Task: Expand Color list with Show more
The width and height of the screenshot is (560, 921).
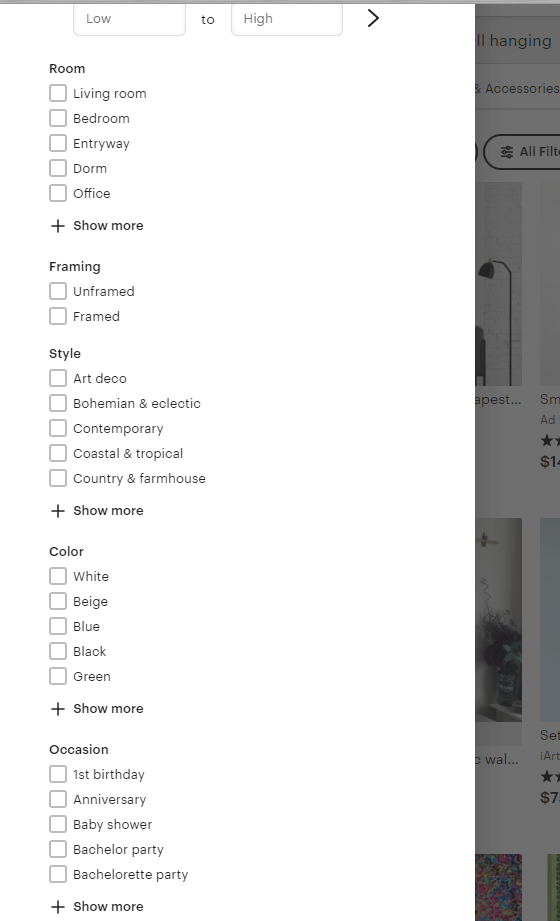Action: (x=97, y=709)
